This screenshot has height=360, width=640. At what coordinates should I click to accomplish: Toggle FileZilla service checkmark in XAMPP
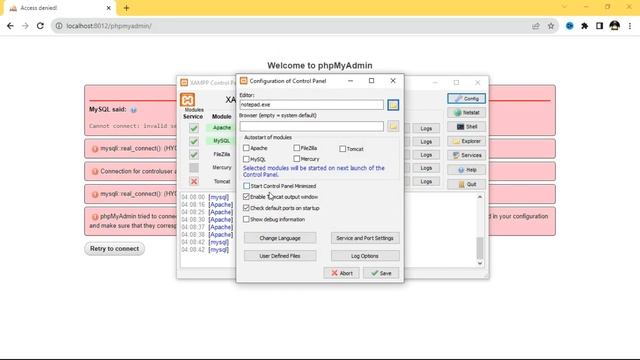tap(194, 155)
